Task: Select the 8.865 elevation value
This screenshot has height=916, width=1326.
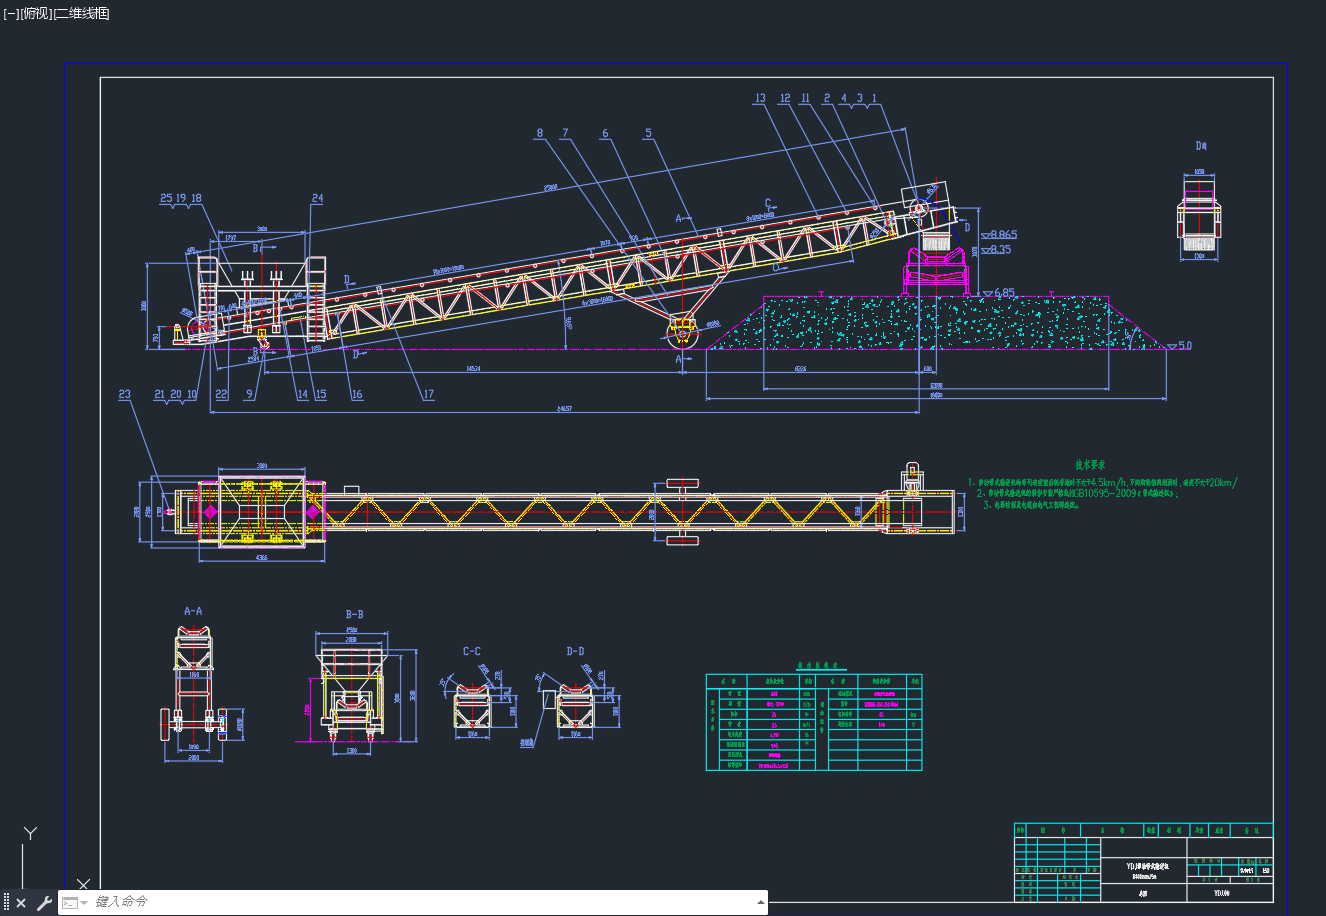Action: 1003,235
